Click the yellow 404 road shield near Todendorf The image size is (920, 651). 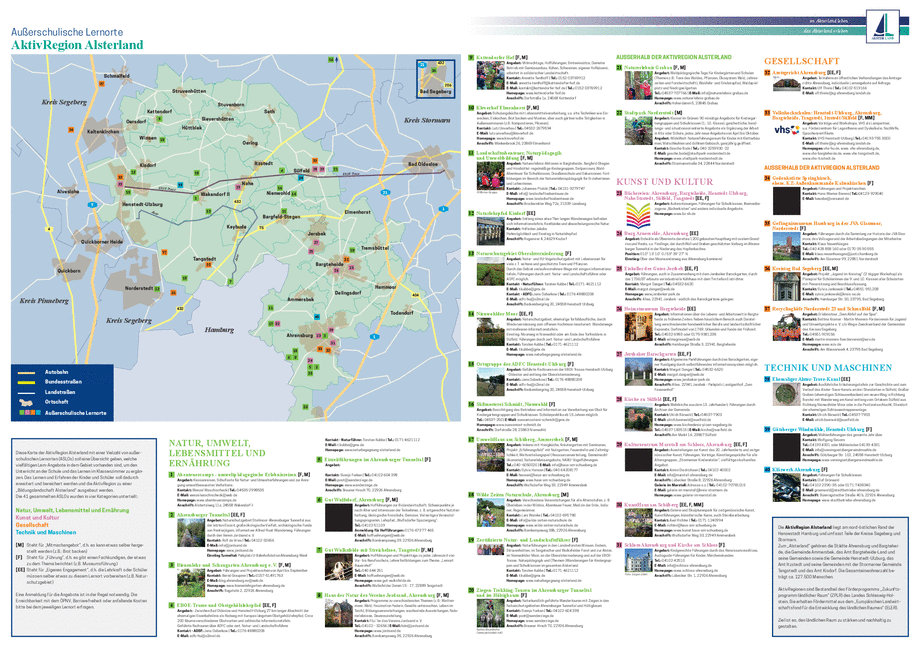pyautogui.click(x=416, y=295)
